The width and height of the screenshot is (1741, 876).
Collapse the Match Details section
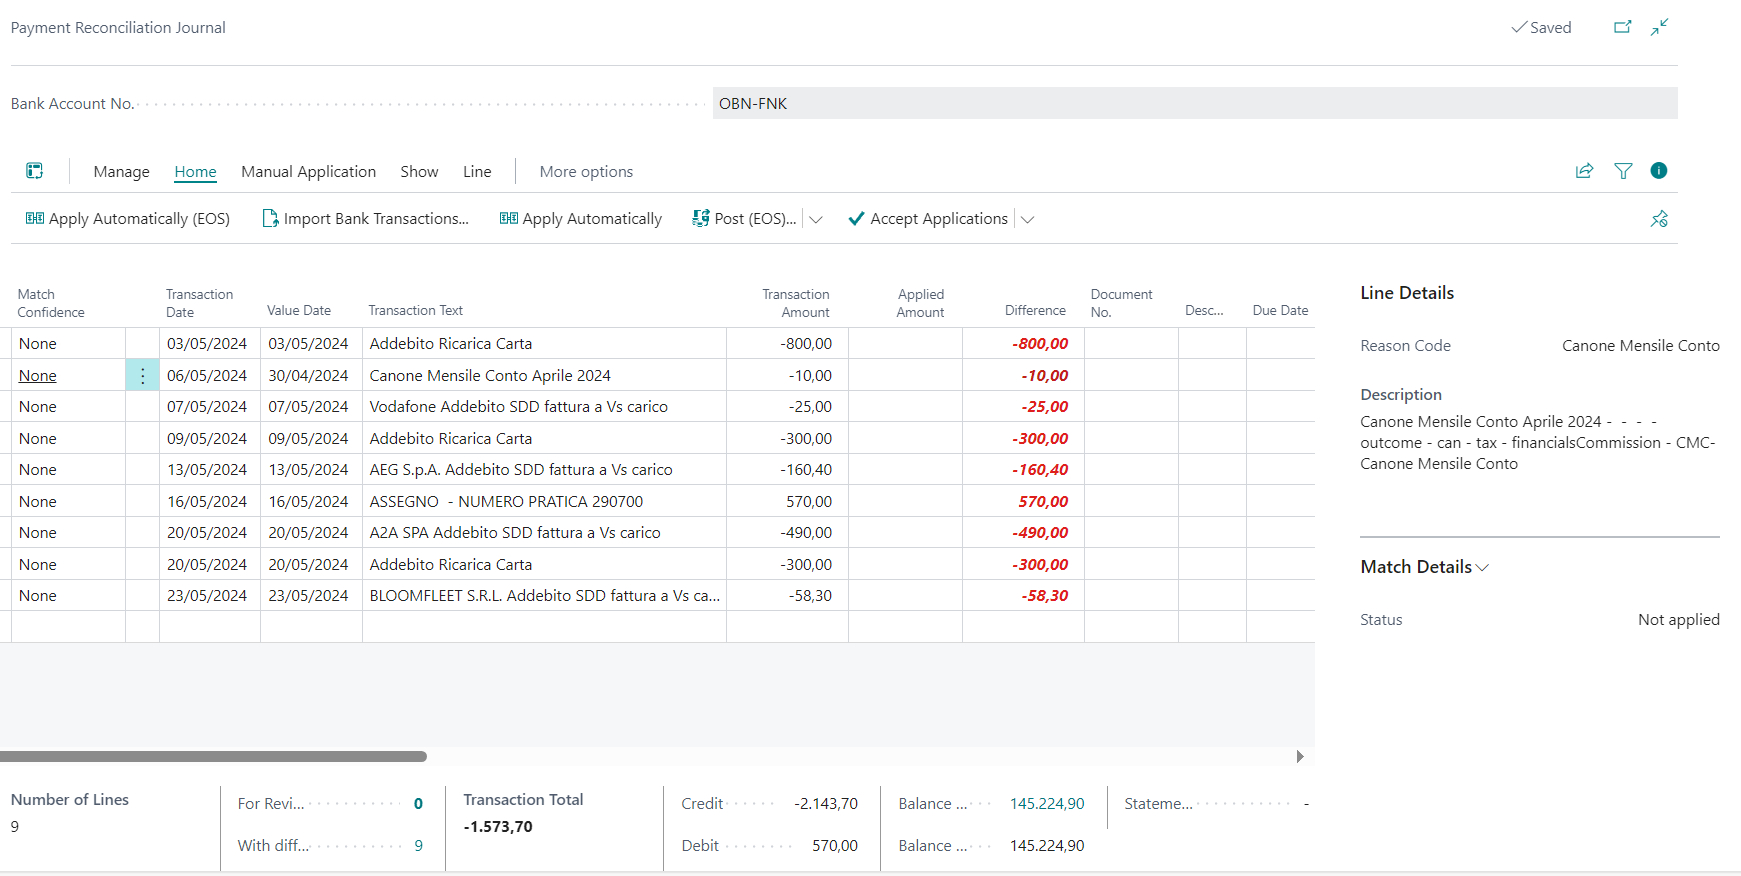coord(1424,567)
